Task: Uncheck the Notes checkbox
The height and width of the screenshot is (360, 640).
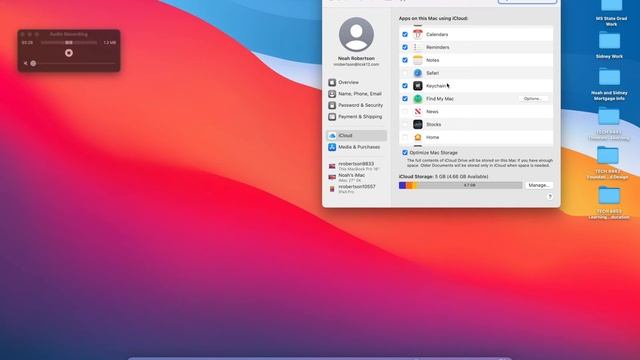Action: 405,60
